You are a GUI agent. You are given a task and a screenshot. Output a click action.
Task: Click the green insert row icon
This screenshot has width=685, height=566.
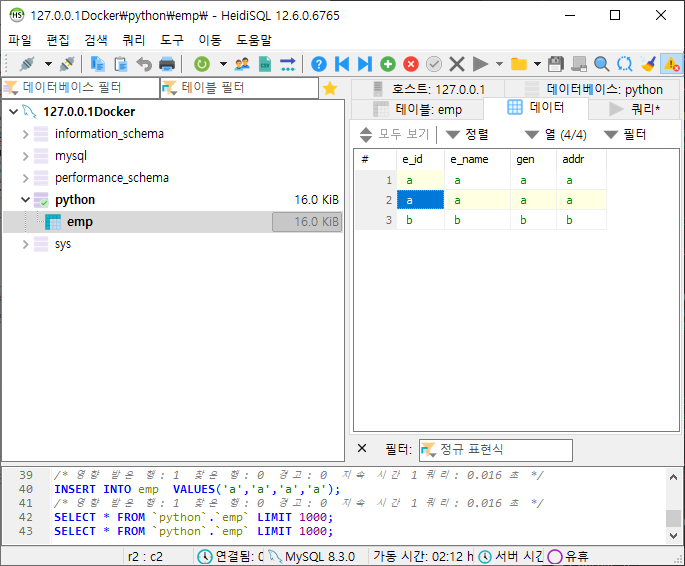click(388, 64)
